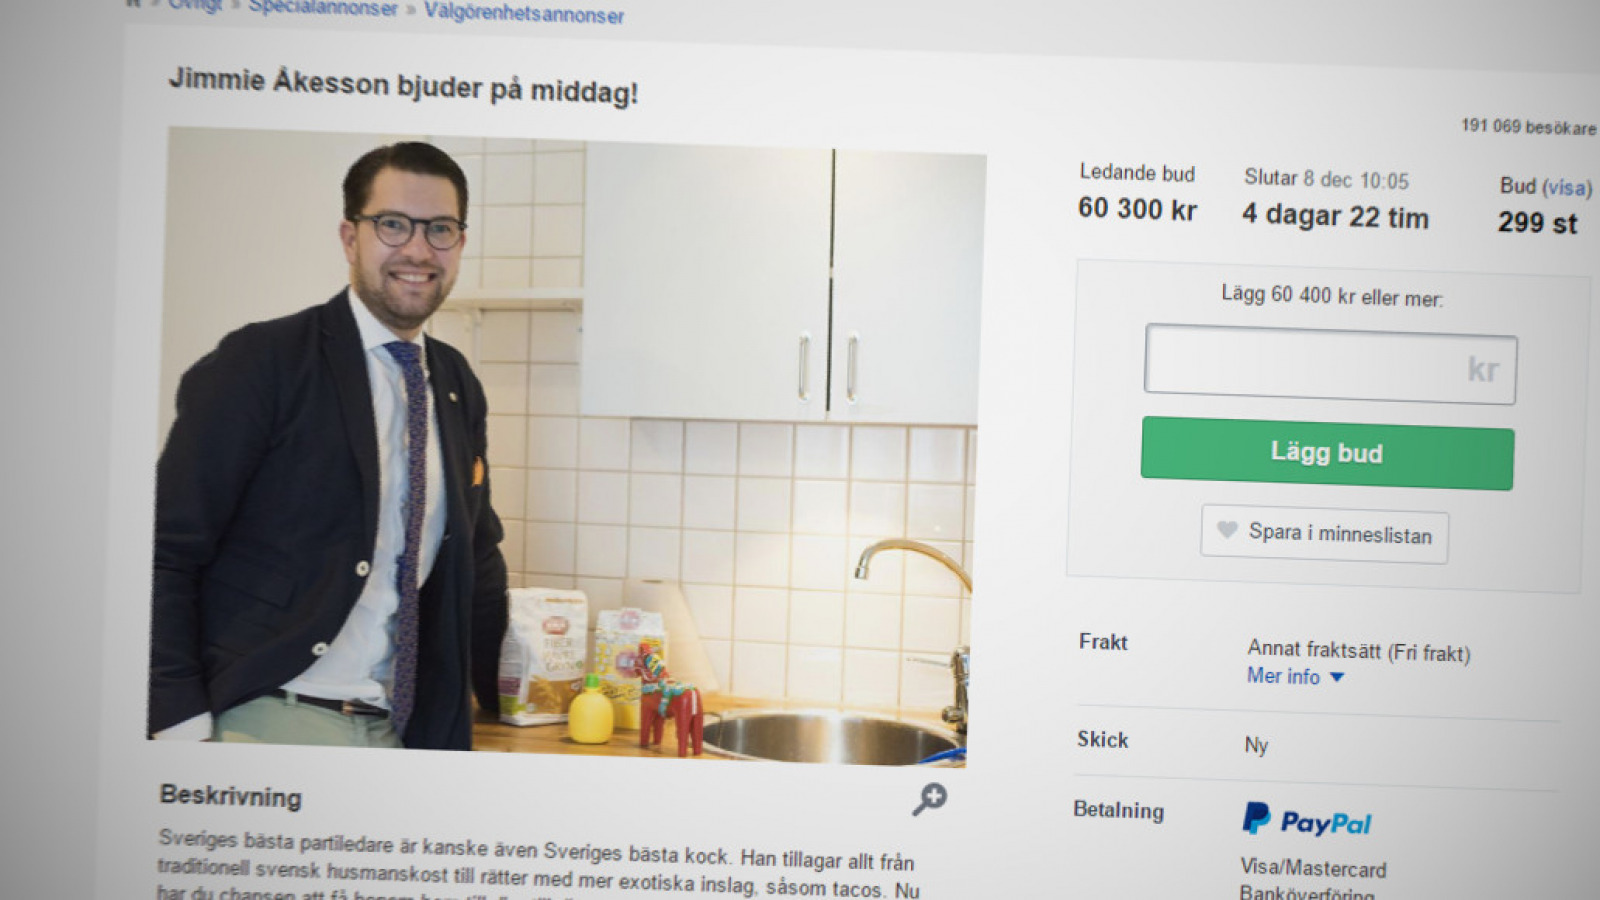Click the Lägg bud green button
The image size is (1600, 900).
pyautogui.click(x=1327, y=453)
